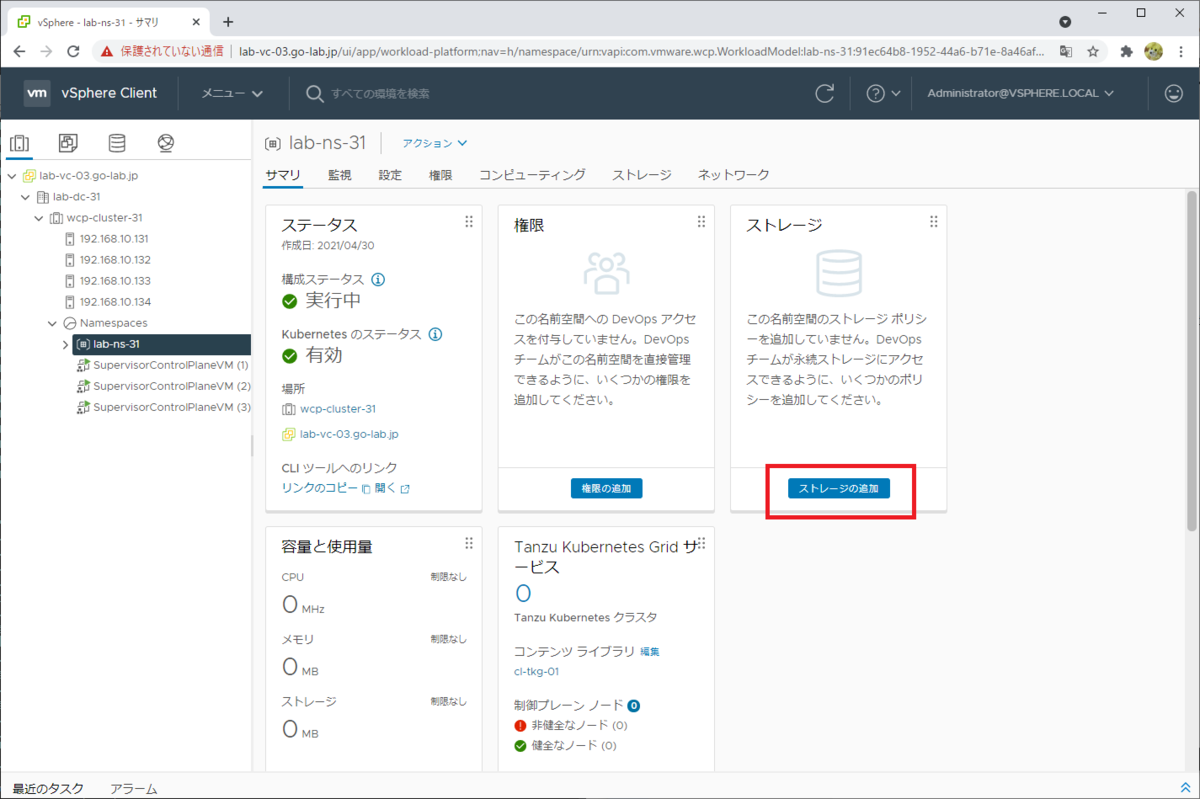Open the cl-tkg-01 content library link
Viewport: 1200px width, 799px height.
tap(536, 672)
